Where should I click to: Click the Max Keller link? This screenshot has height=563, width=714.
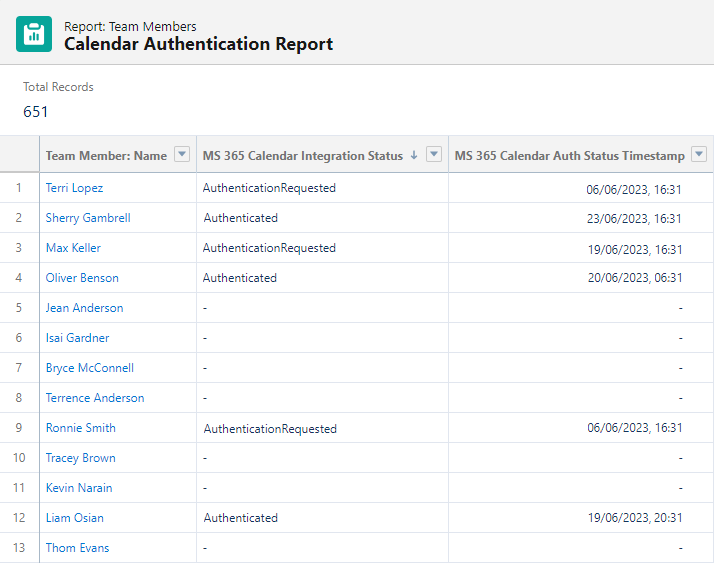click(x=73, y=248)
